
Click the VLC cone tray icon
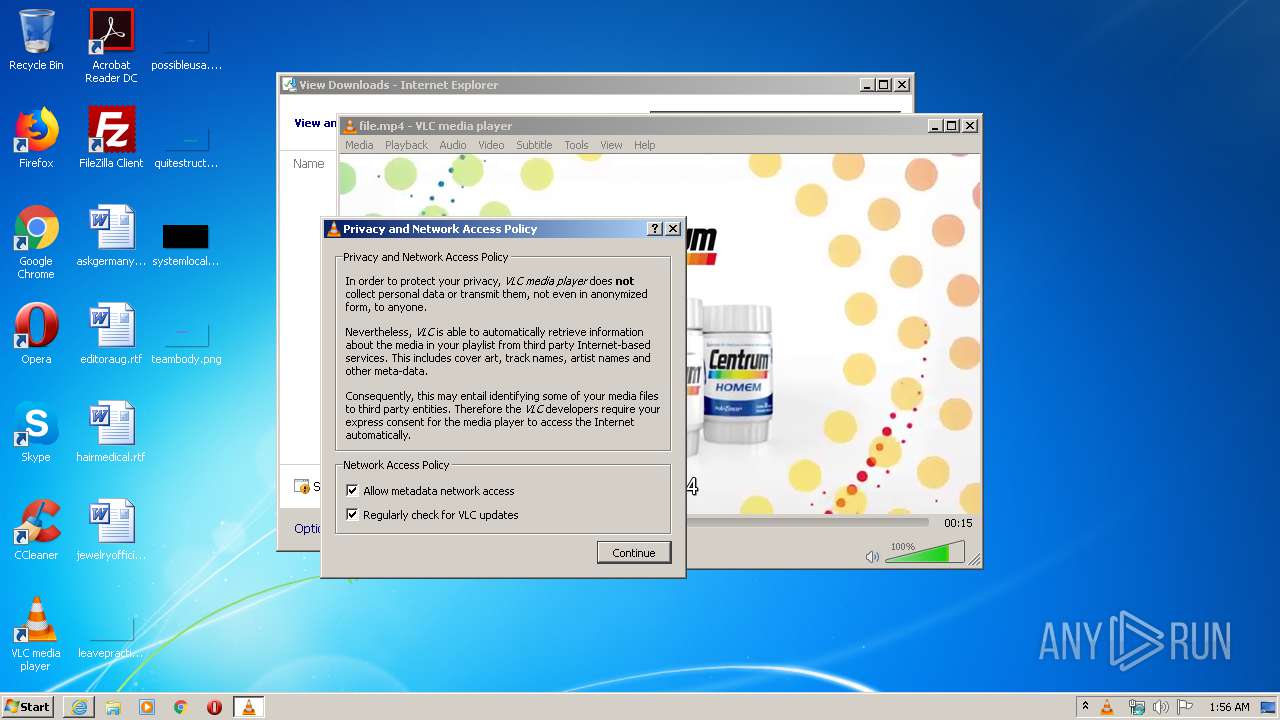[x=1107, y=707]
